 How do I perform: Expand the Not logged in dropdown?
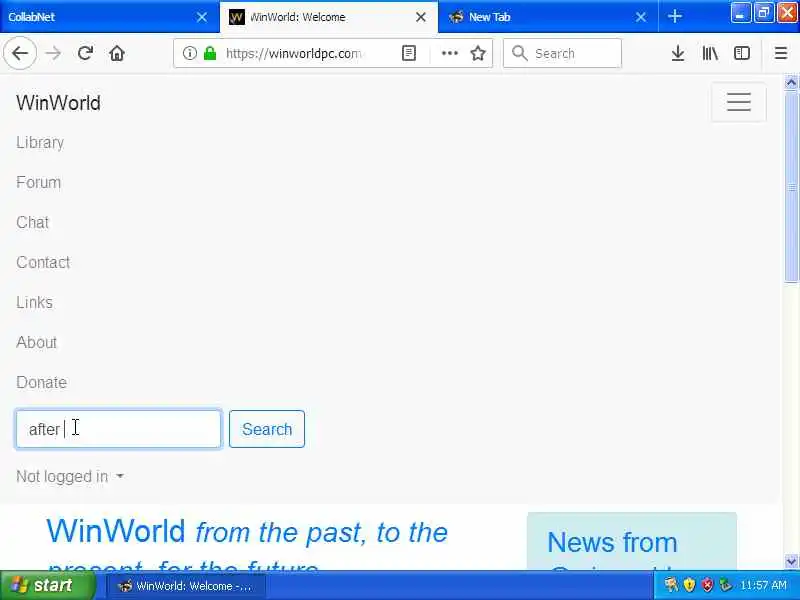point(70,477)
